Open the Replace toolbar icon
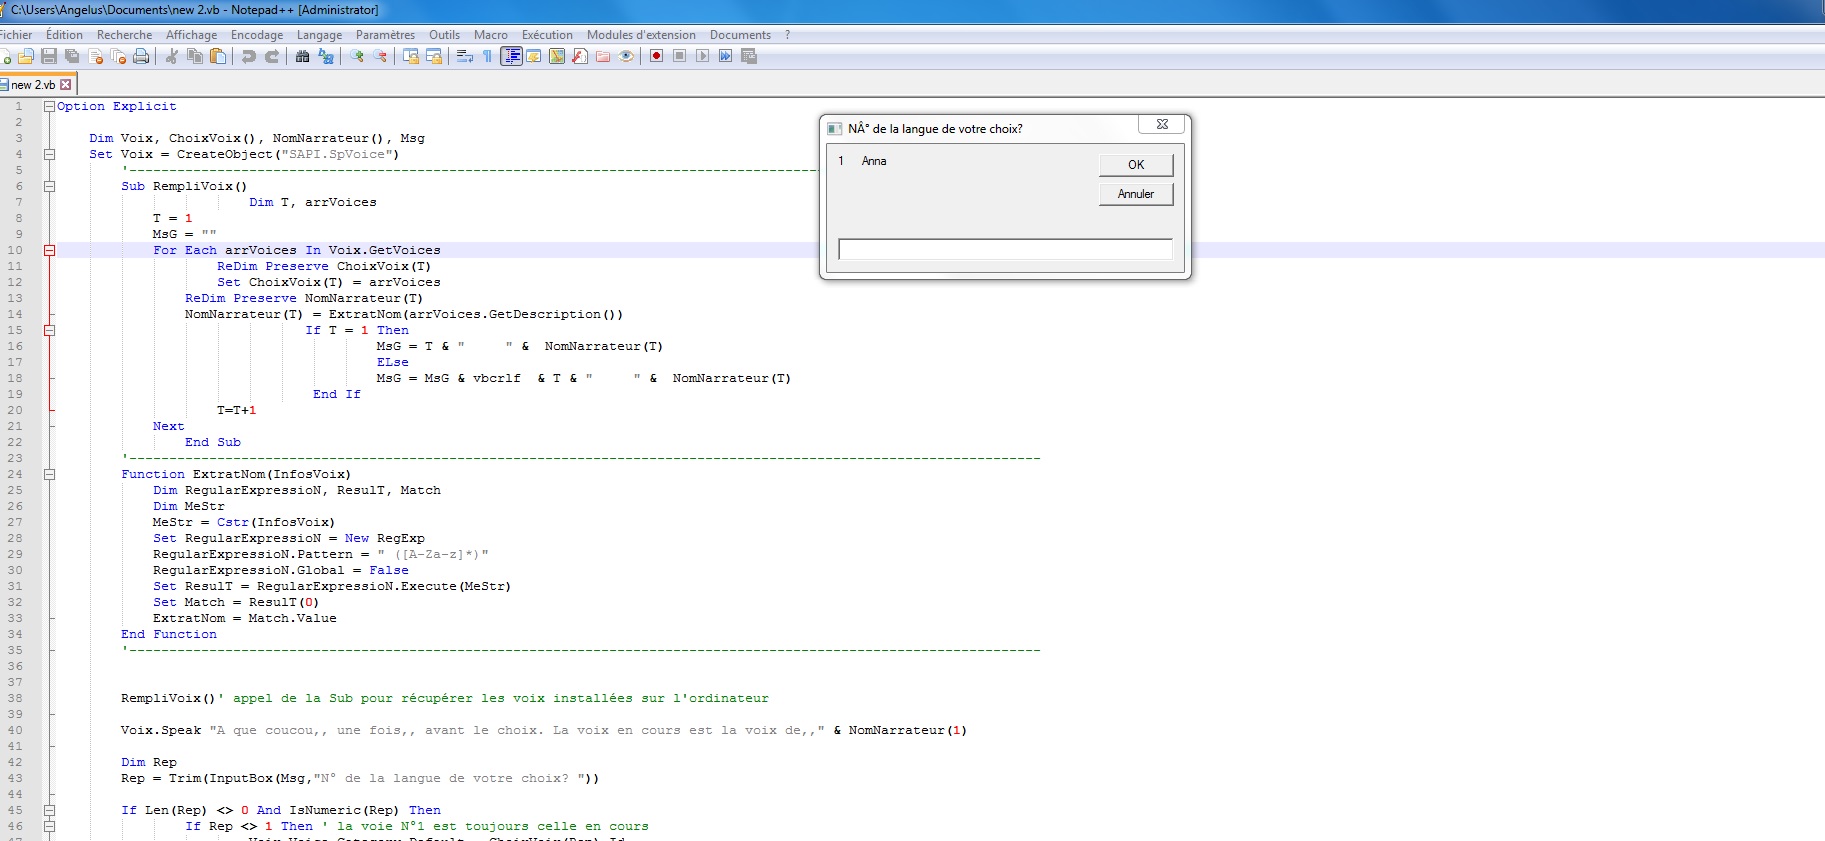 click(x=326, y=56)
